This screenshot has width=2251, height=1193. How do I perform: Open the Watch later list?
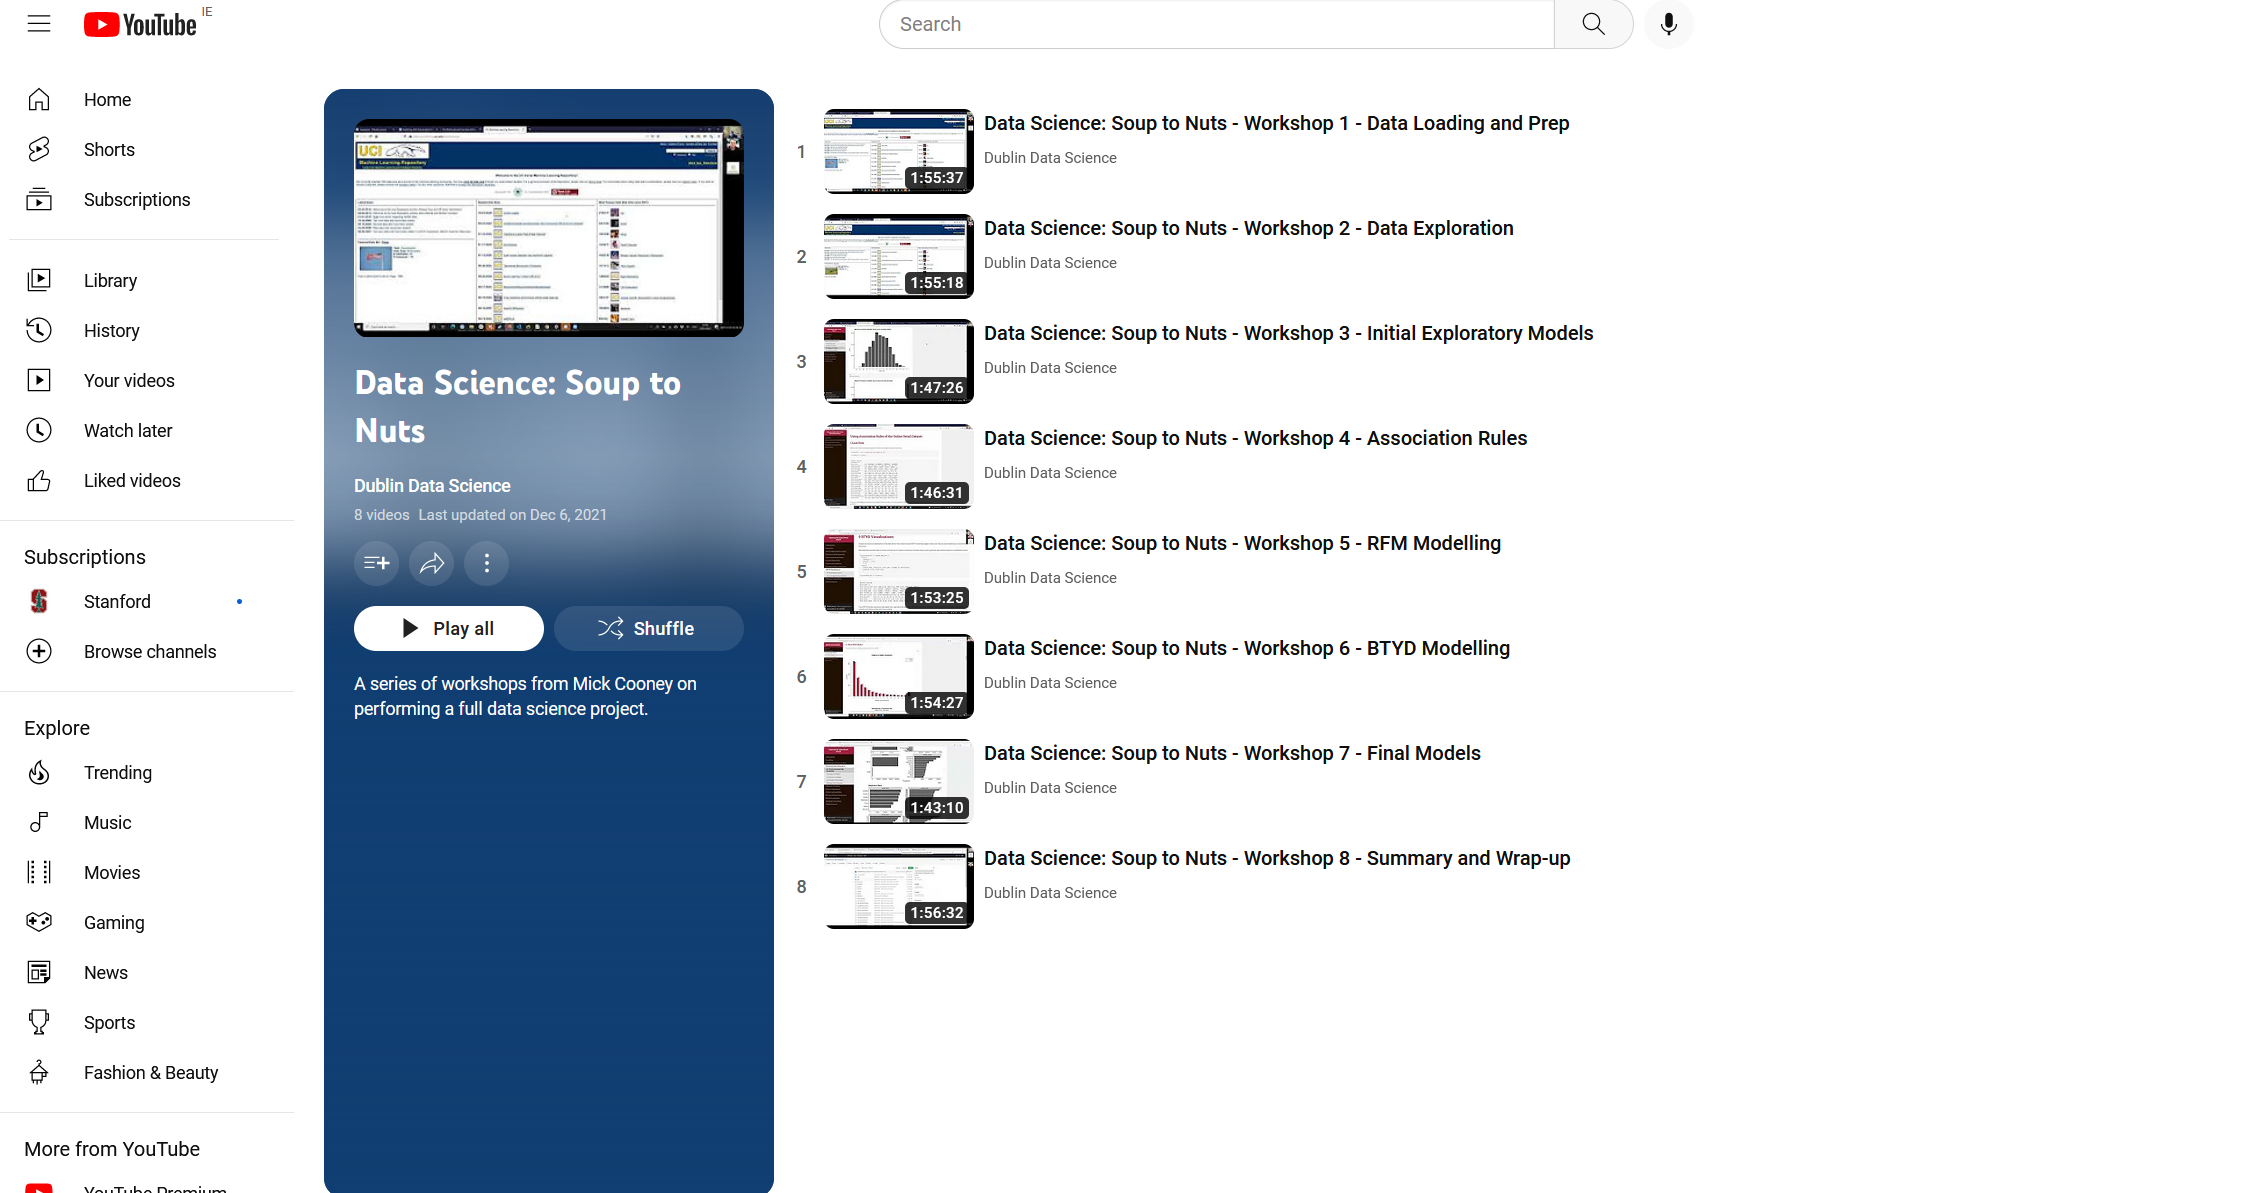128,431
